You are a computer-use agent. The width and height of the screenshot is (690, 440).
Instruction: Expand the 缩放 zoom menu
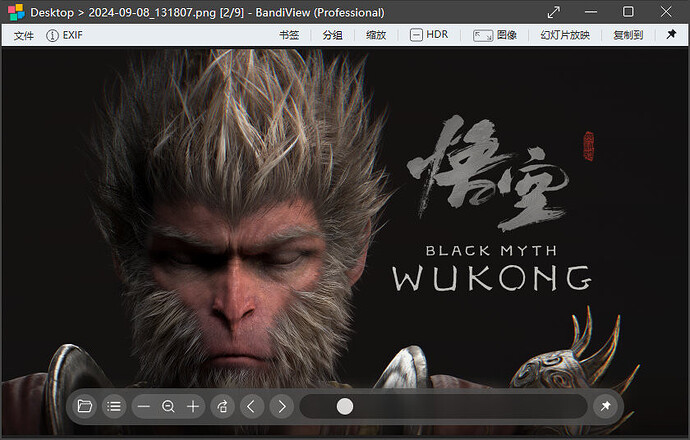pos(376,34)
